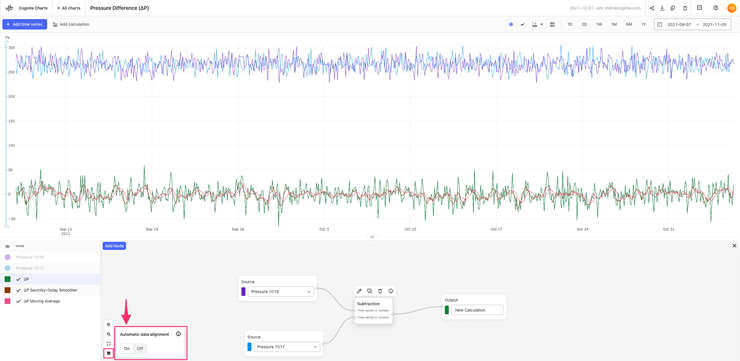Click the chart panel split handle

click(372, 237)
